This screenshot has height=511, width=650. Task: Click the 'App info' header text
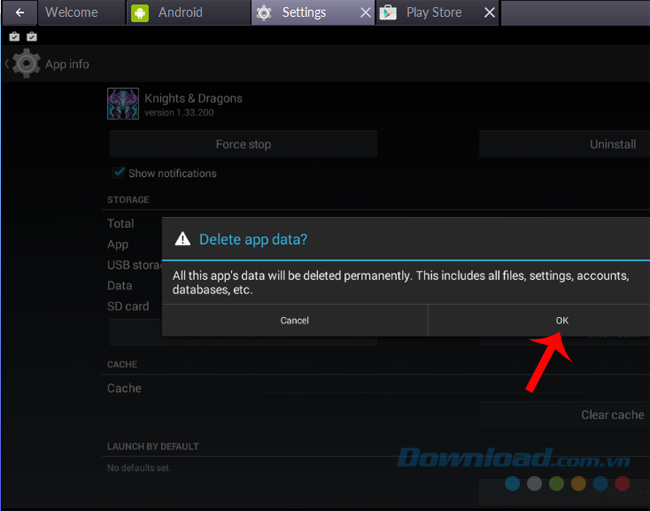pos(67,64)
